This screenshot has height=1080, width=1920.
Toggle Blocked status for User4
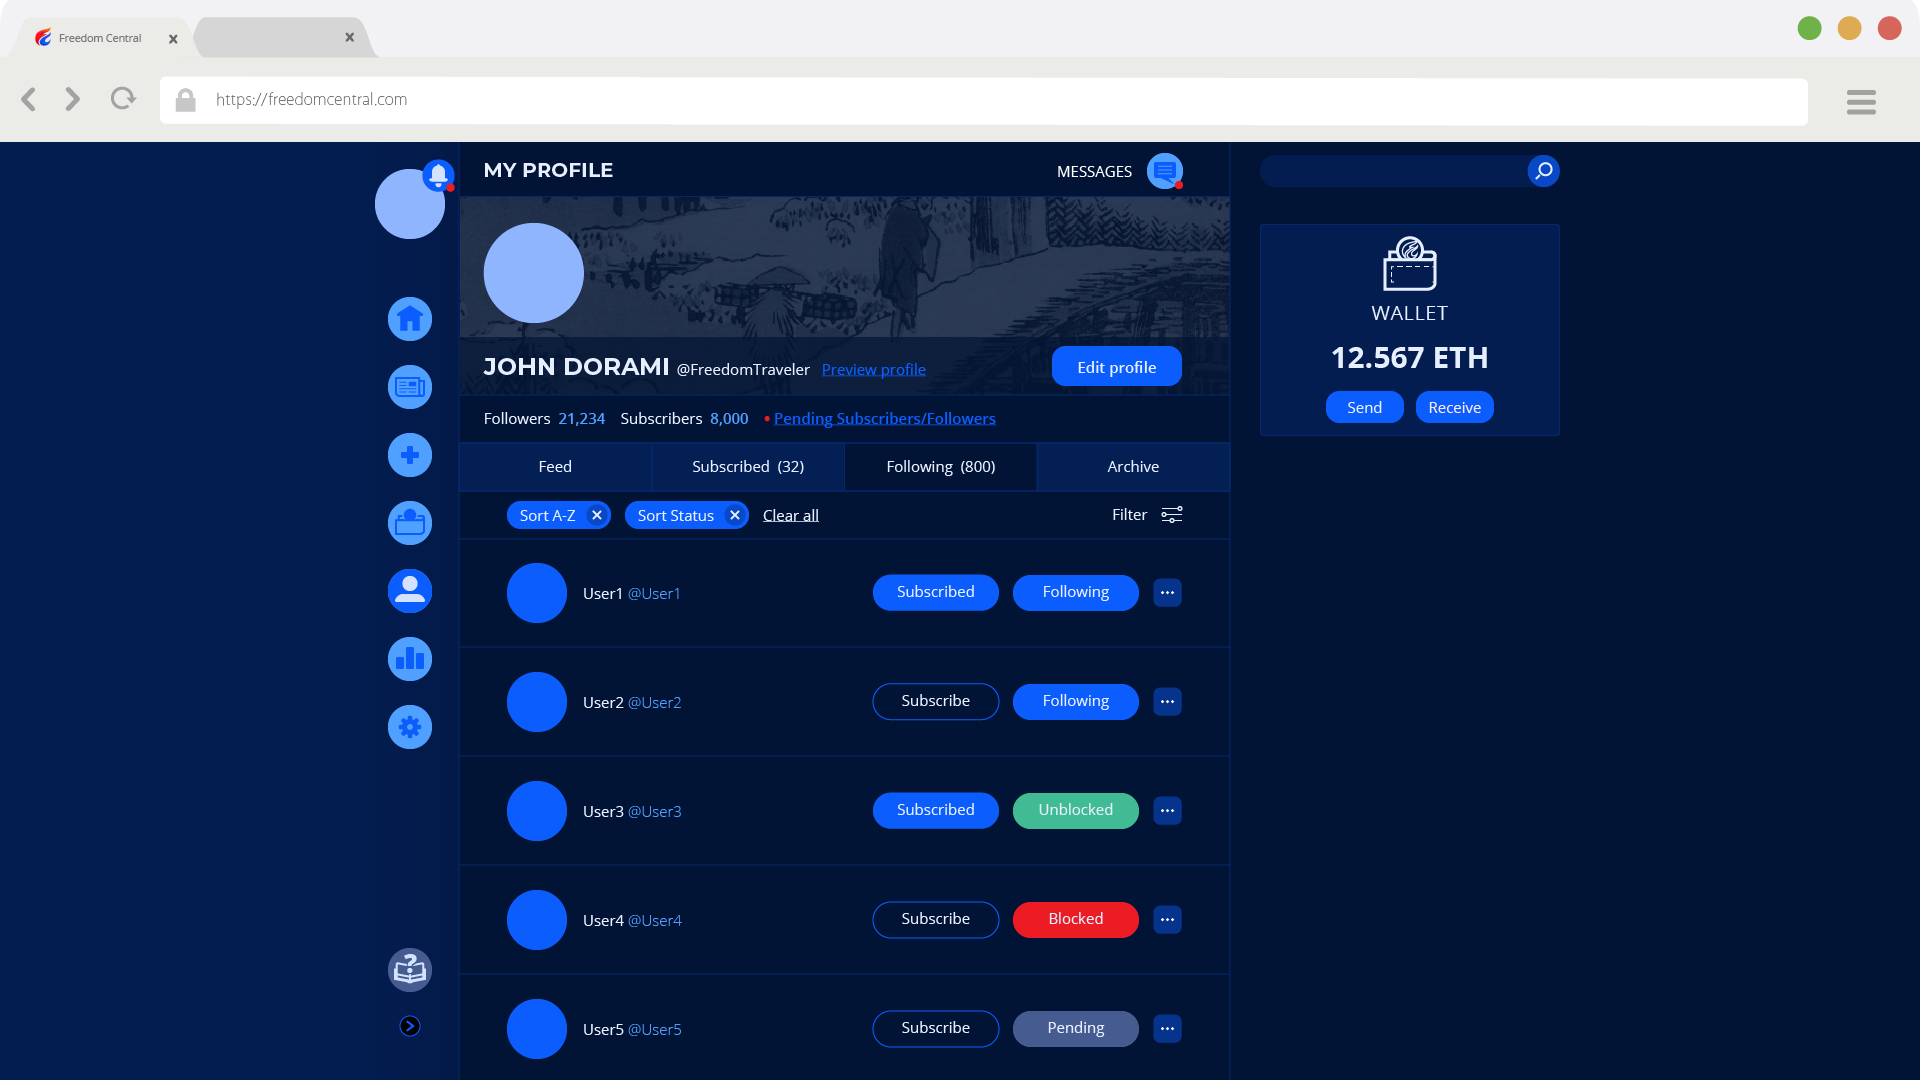1075,919
